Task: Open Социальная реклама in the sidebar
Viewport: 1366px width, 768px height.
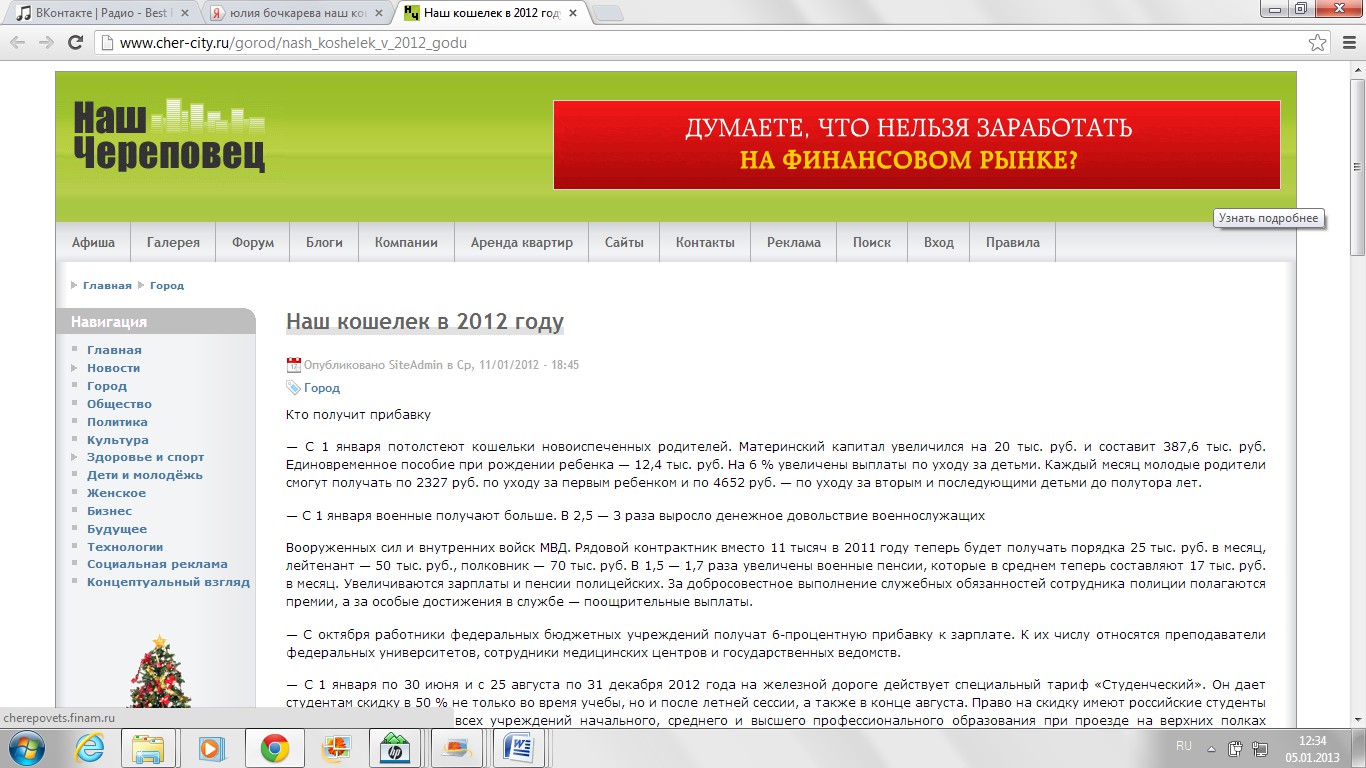Action: coord(157,564)
